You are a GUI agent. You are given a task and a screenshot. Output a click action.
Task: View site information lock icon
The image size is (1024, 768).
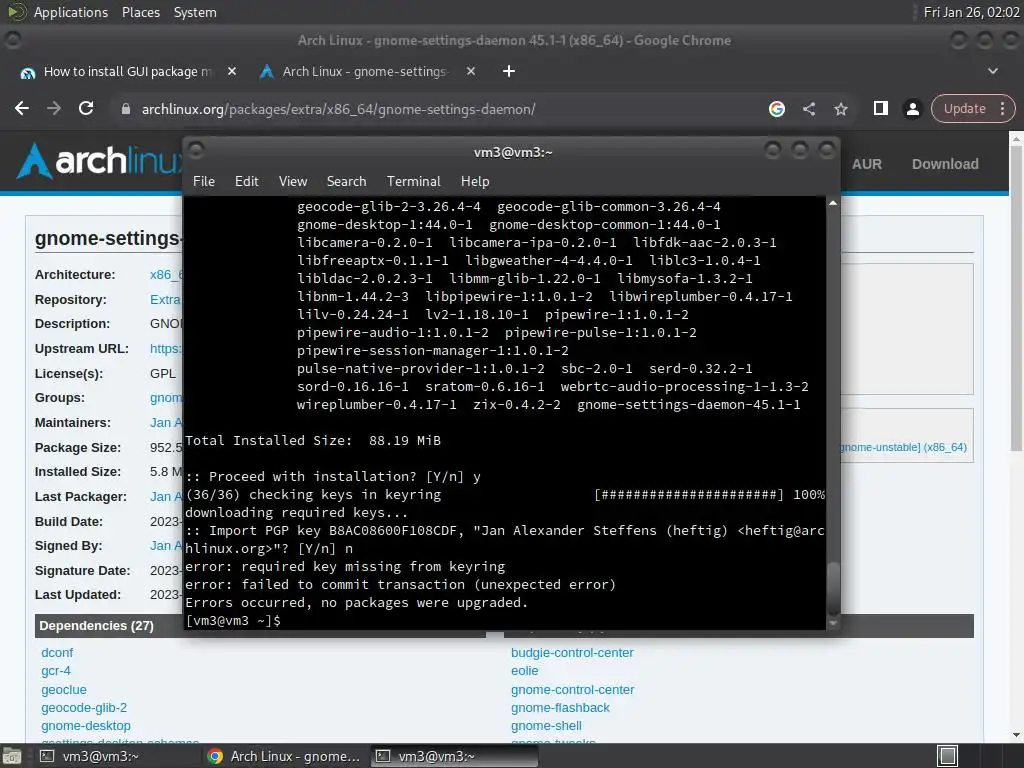126,109
